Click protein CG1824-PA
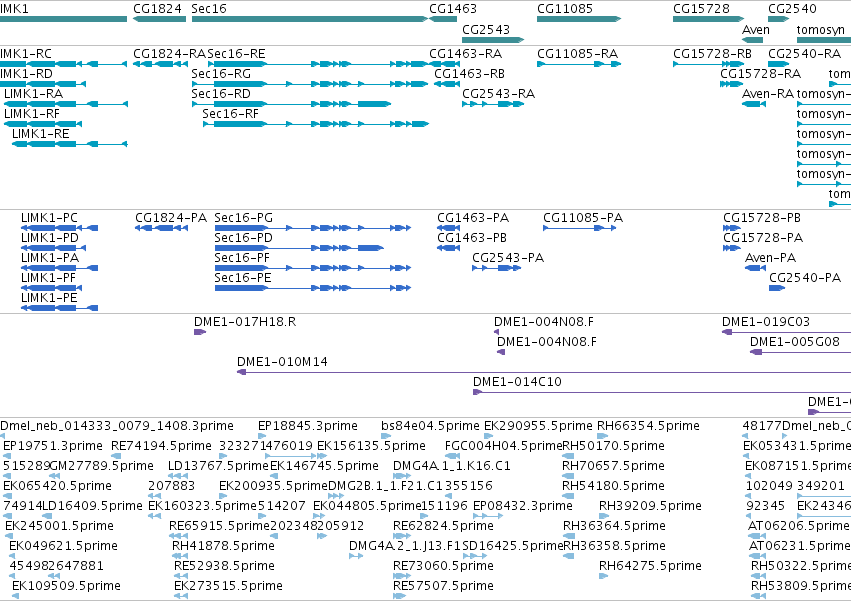Viewport: 851px width, 601px height. tap(172, 218)
